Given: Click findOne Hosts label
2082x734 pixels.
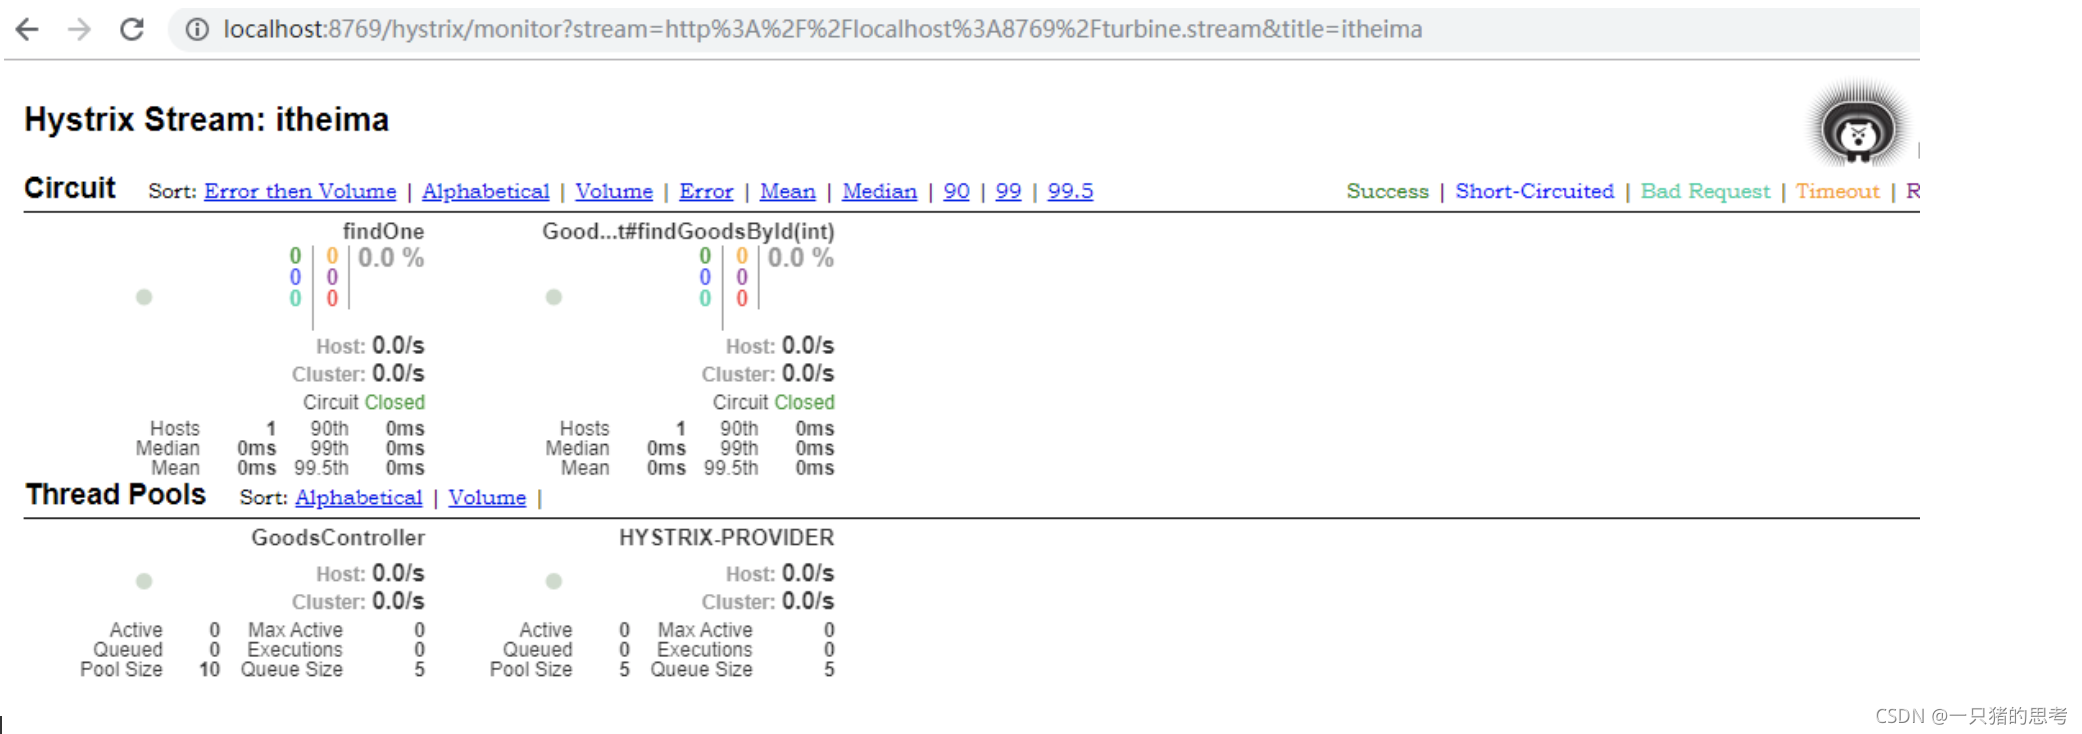Looking at the screenshot, I should pyautogui.click(x=175, y=428).
